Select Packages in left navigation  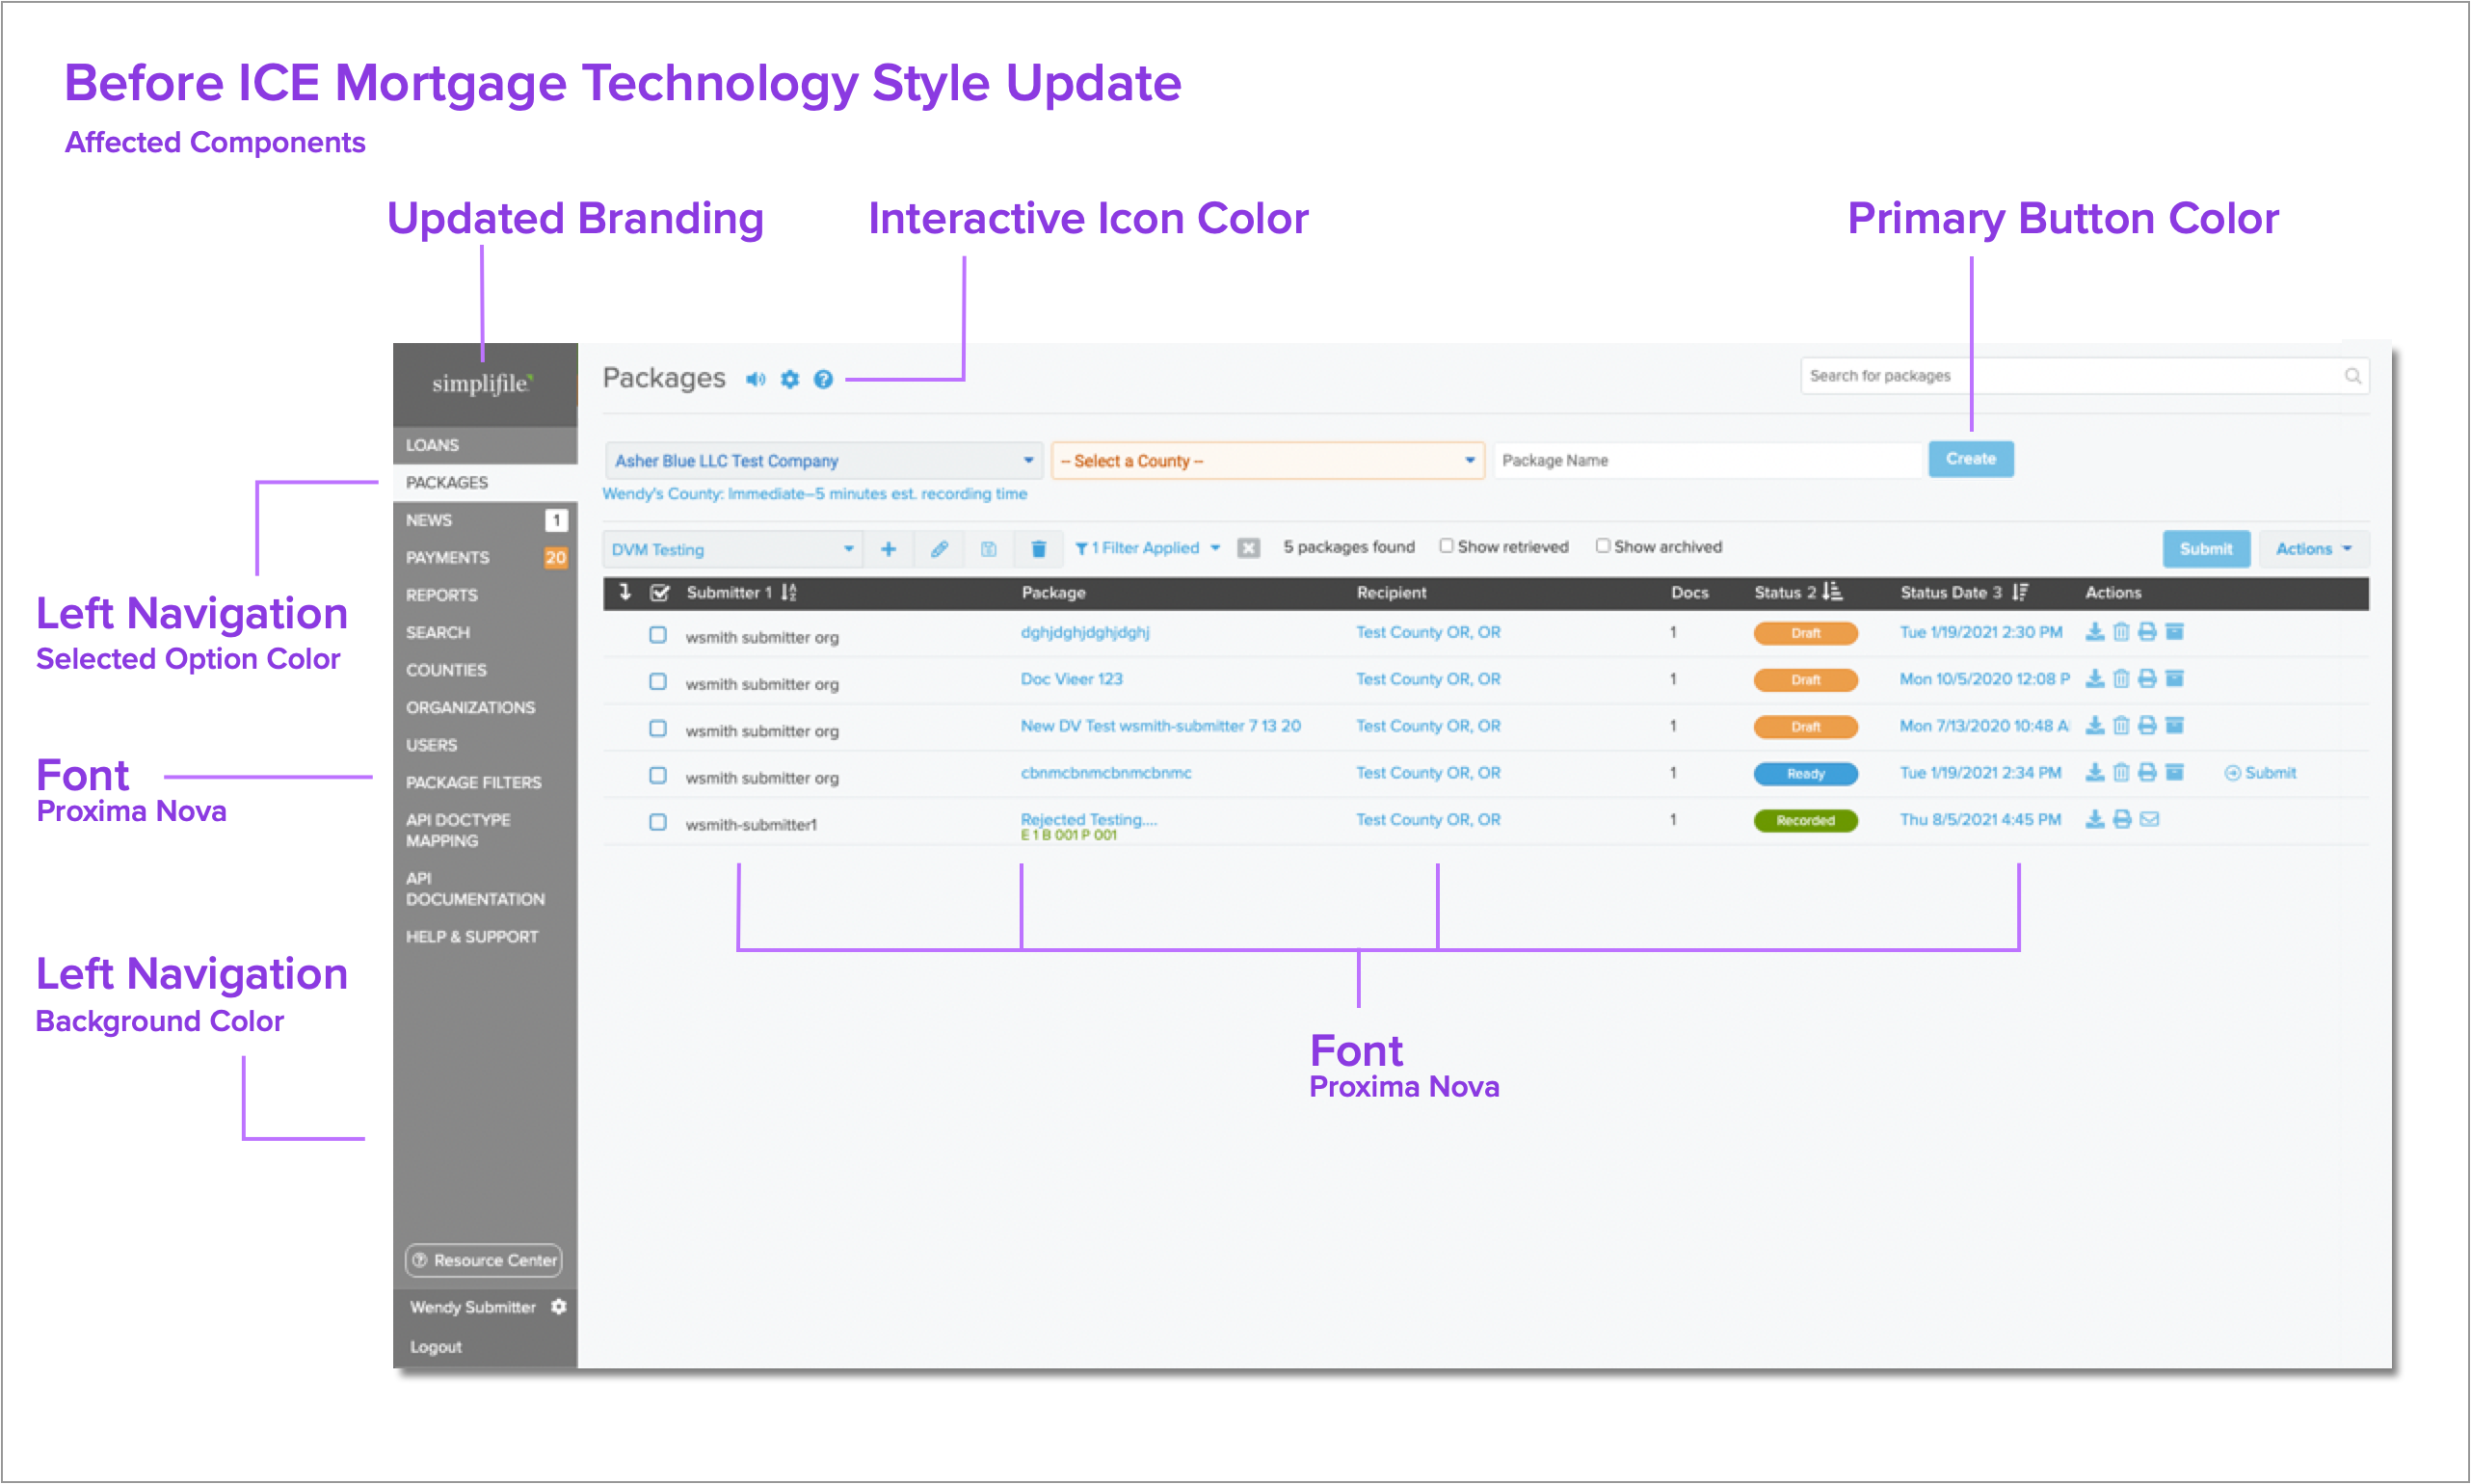485,483
